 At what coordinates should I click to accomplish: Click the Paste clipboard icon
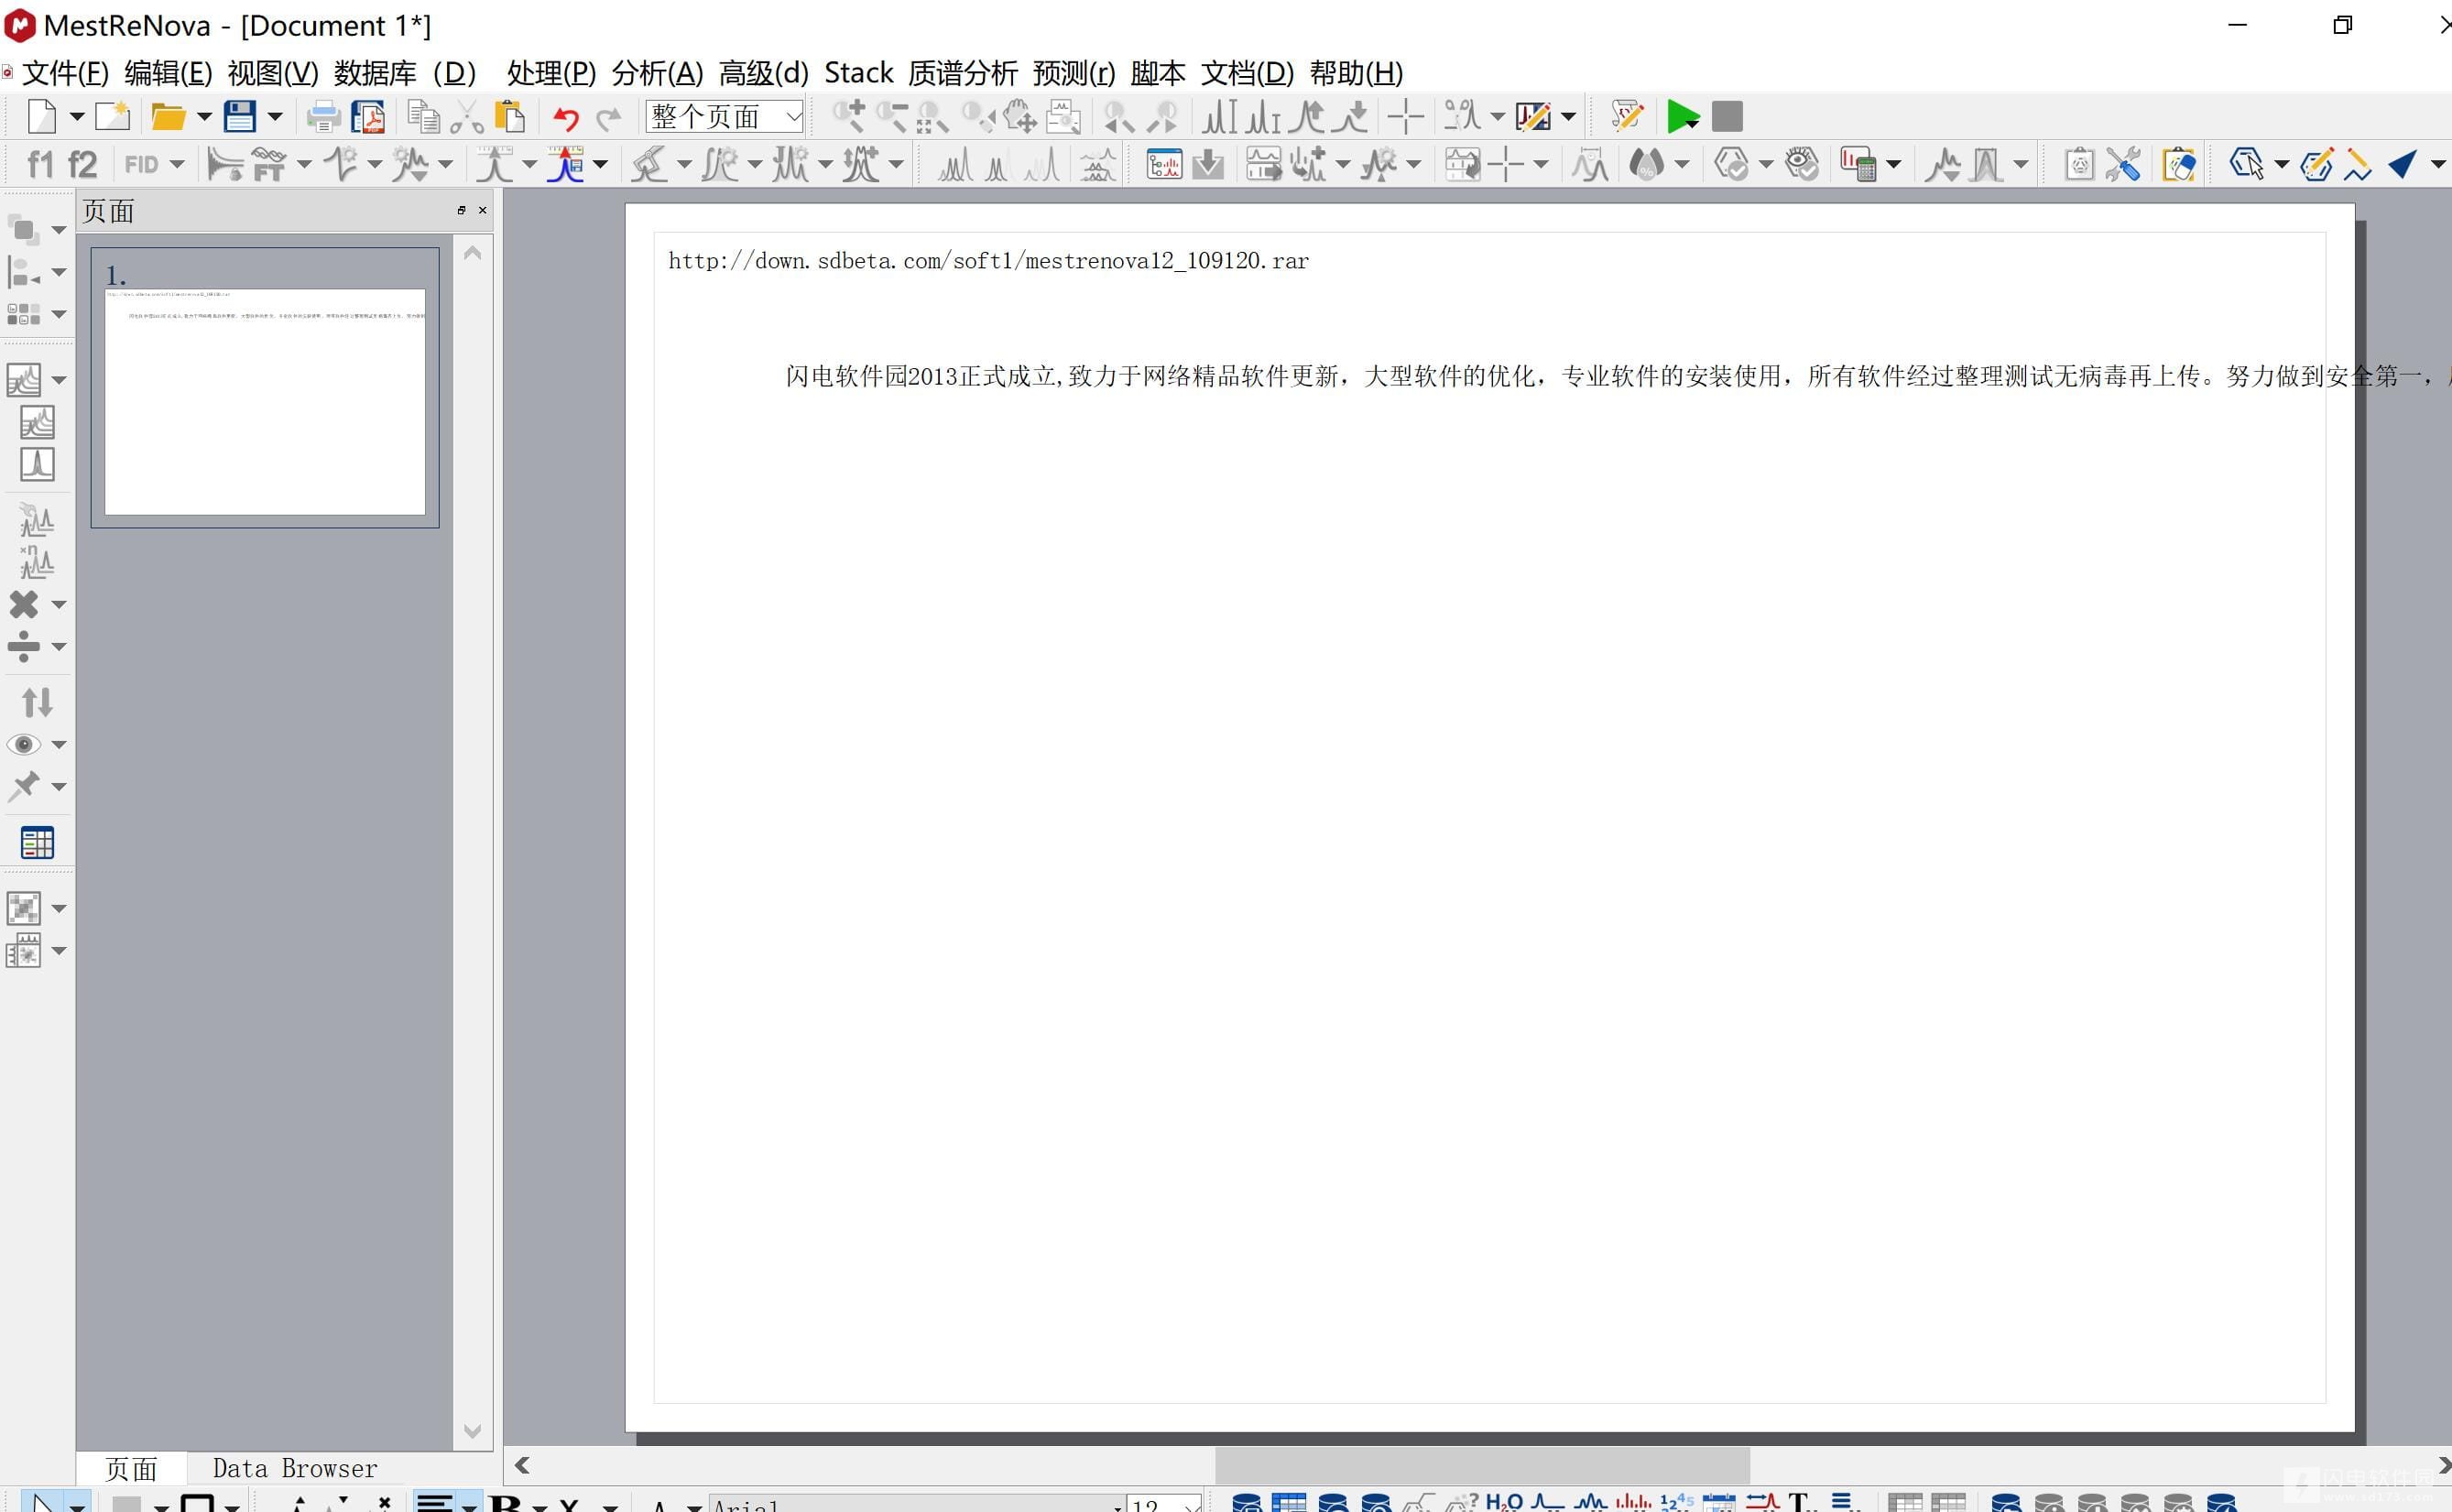pyautogui.click(x=510, y=117)
